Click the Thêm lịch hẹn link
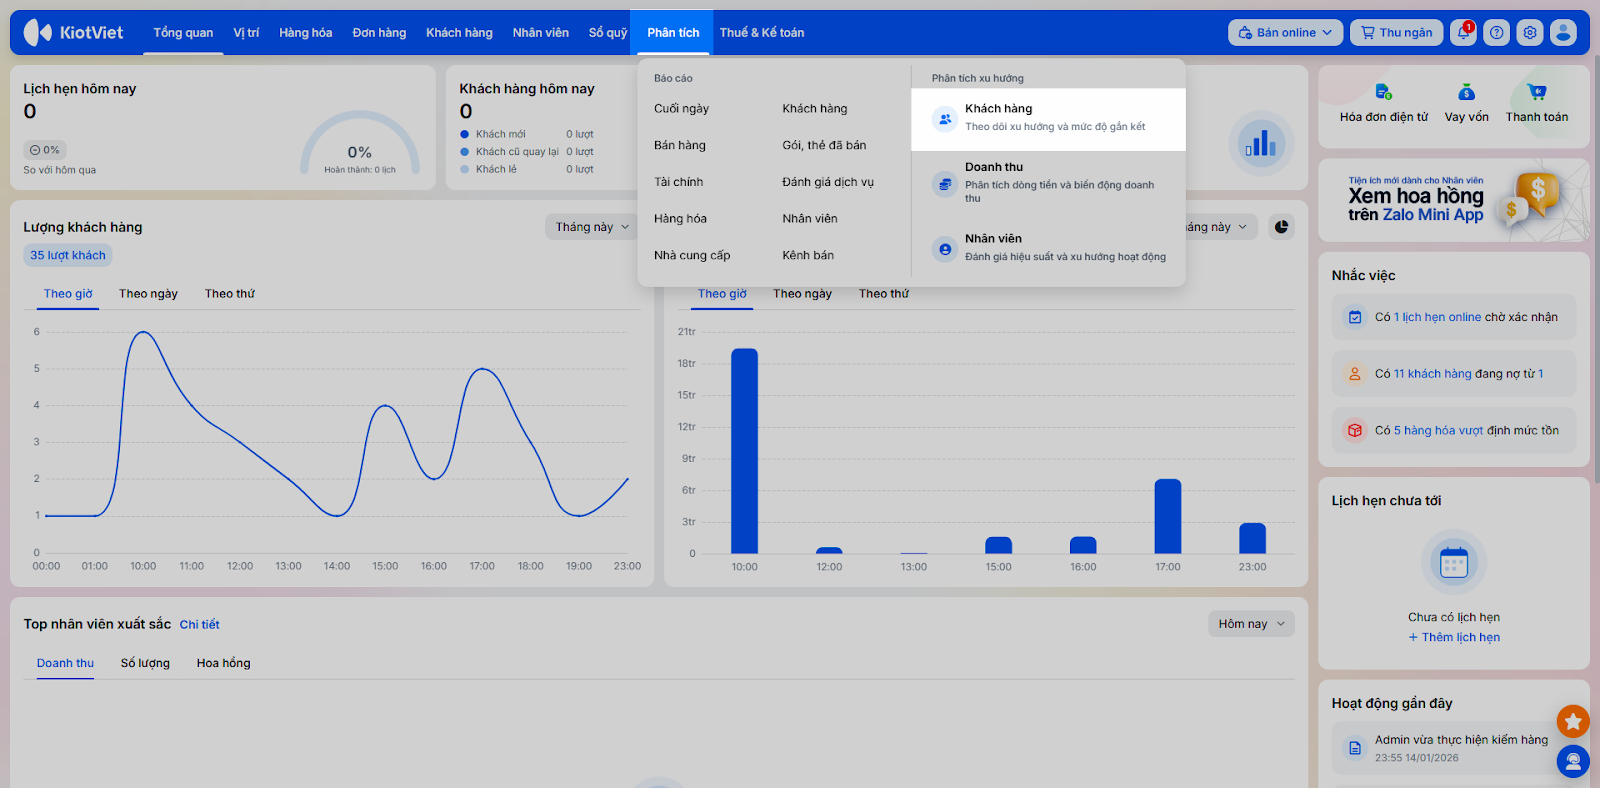 click(1454, 638)
